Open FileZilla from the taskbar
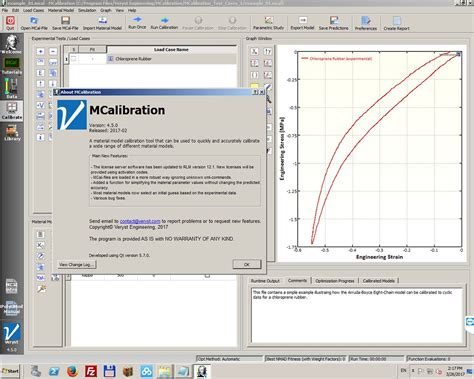Image resolution: width=474 pixels, height=379 pixels. coord(91,371)
